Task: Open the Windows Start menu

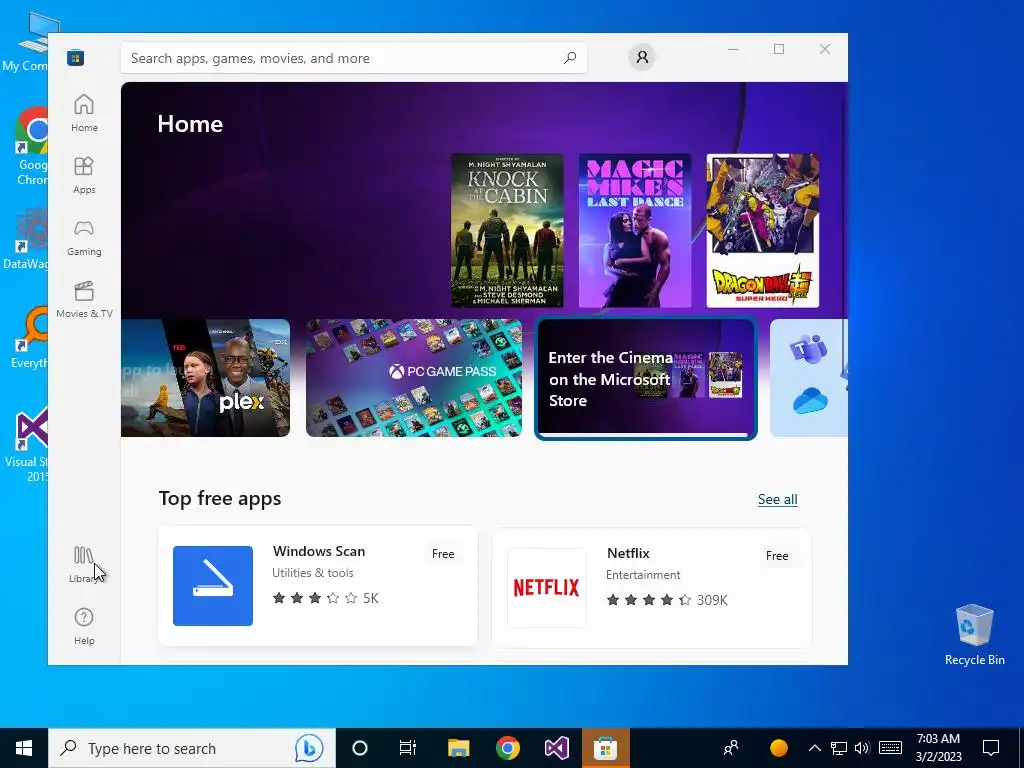Action: pyautogui.click(x=24, y=748)
